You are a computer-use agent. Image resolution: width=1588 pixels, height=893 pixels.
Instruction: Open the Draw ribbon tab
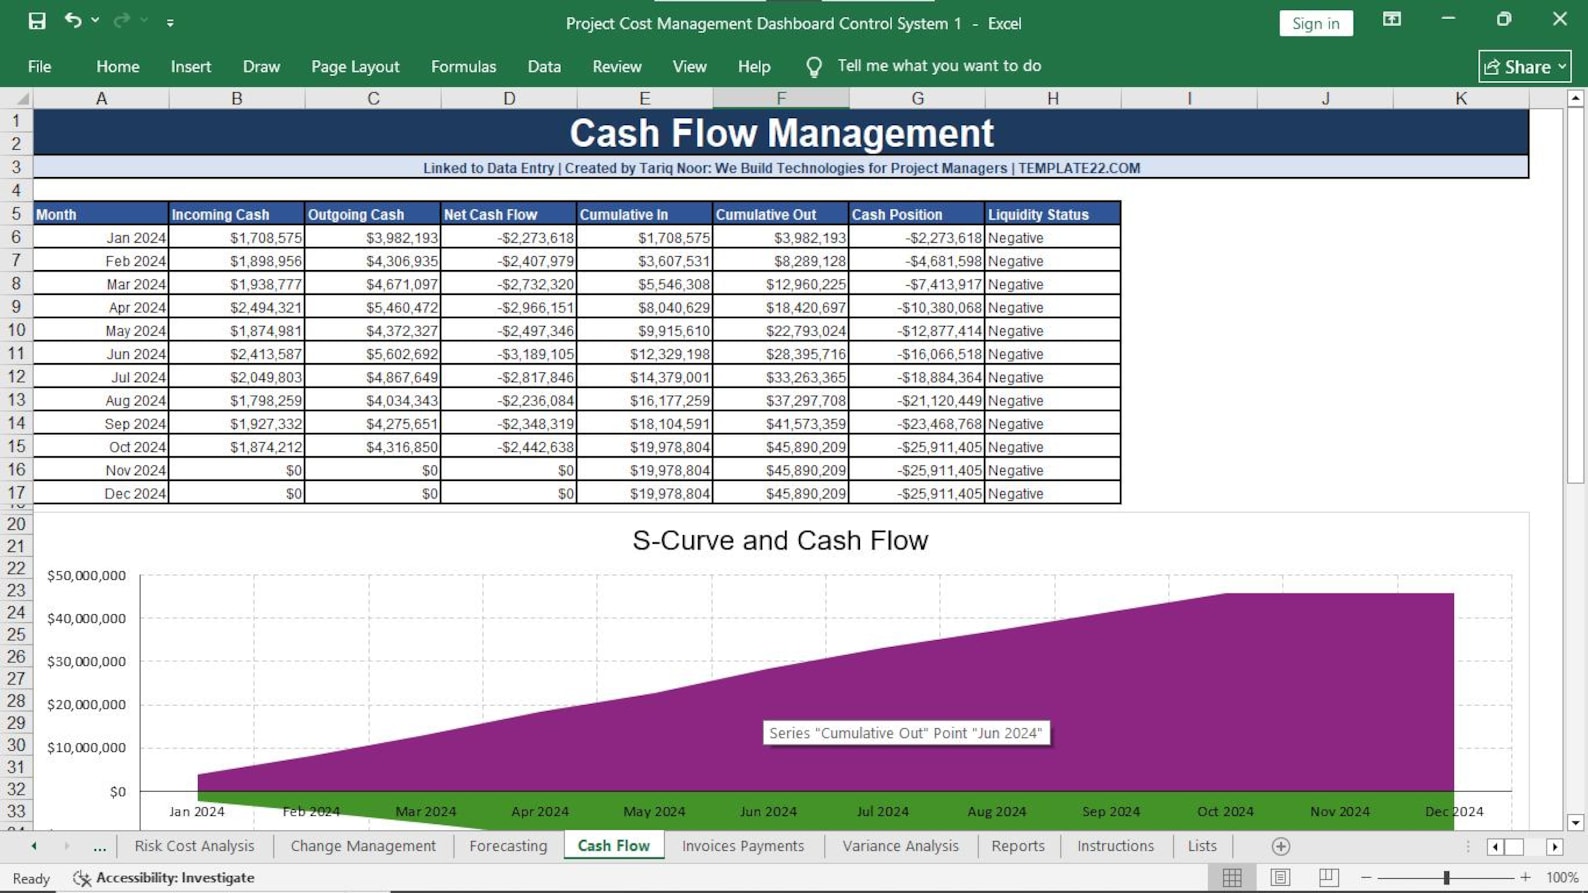261,67
